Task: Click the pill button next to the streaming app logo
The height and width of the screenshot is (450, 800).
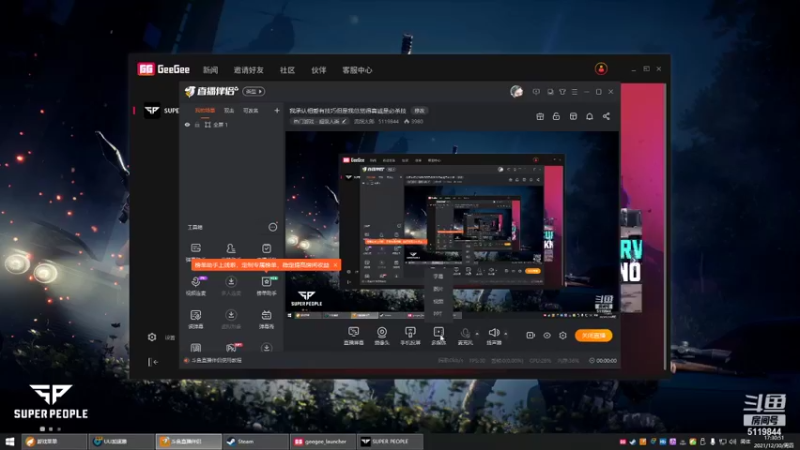Action: pyautogui.click(x=254, y=91)
